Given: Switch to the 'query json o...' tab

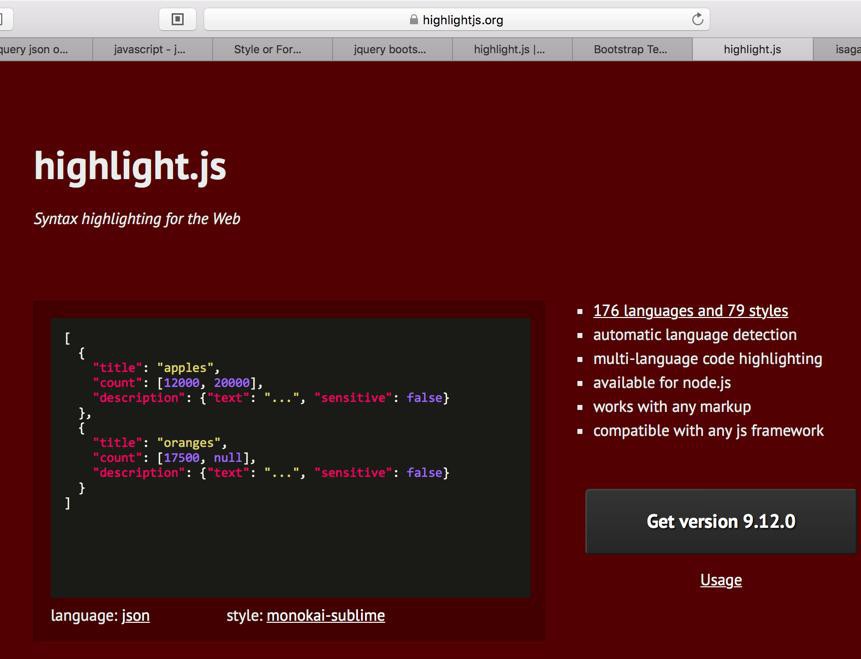Looking at the screenshot, I should coord(46,49).
